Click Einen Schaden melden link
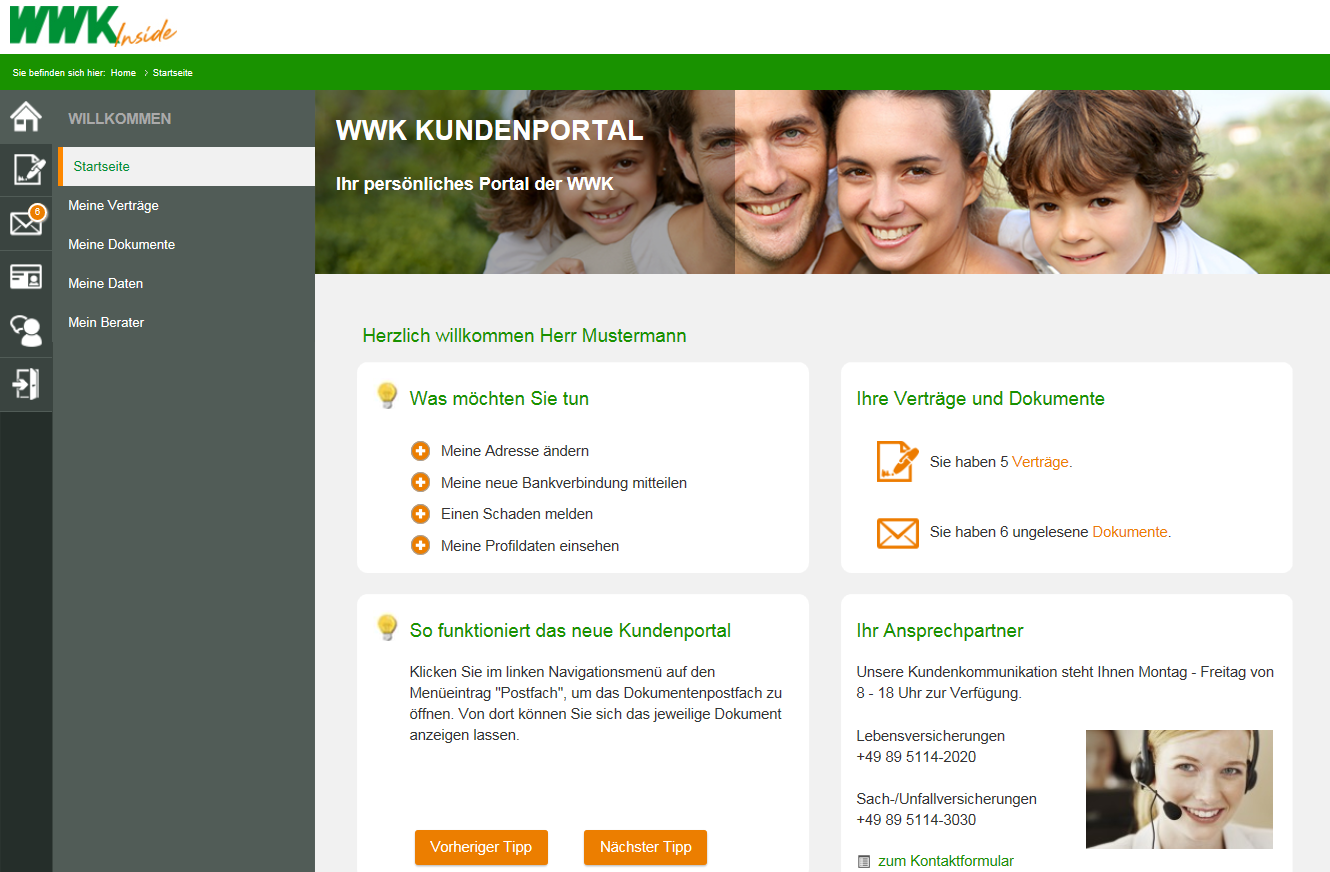The width and height of the screenshot is (1330, 872). 517,514
